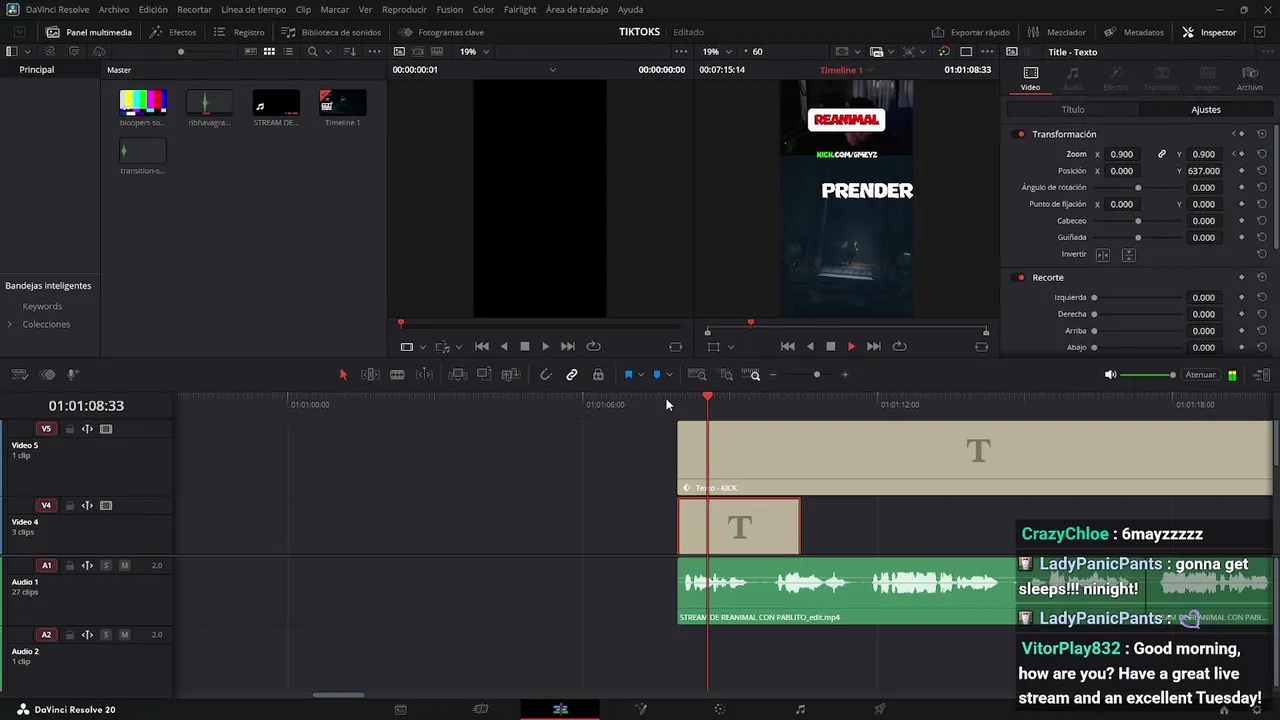Reset the Recorte section
The height and width of the screenshot is (720, 1280).
(1262, 277)
